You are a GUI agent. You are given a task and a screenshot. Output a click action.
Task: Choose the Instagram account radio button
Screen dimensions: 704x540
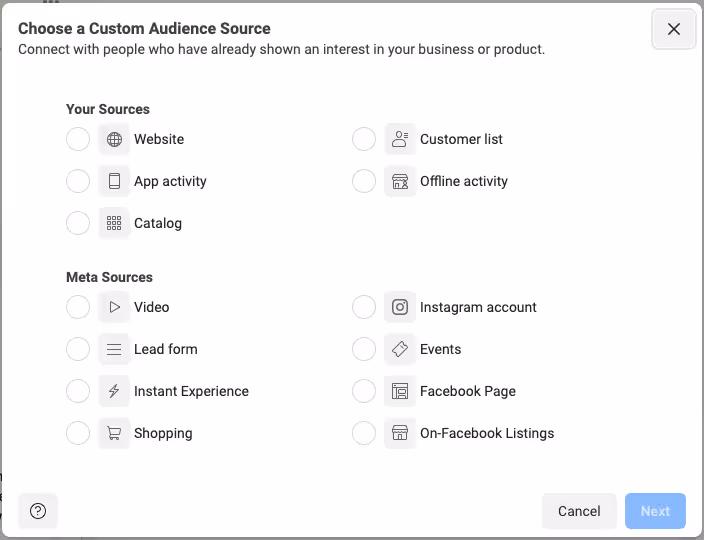click(x=364, y=307)
